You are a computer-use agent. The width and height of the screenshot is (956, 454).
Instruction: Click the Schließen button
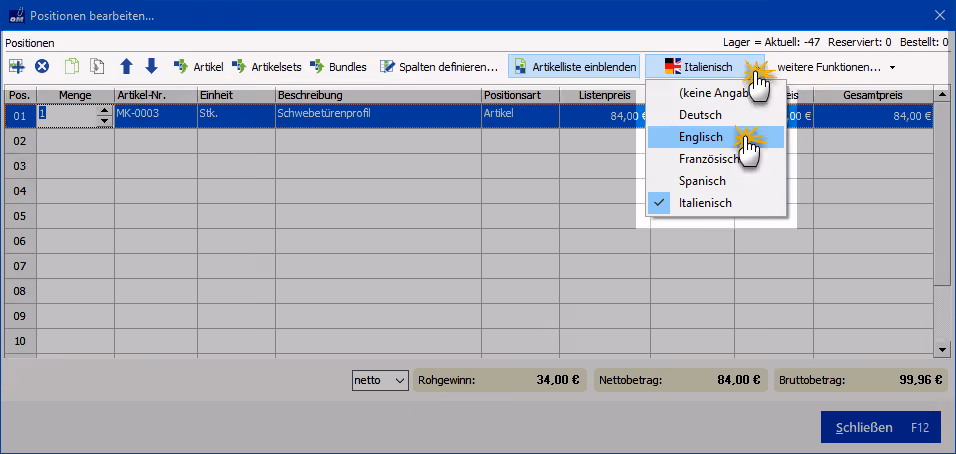pyautogui.click(x=880, y=427)
